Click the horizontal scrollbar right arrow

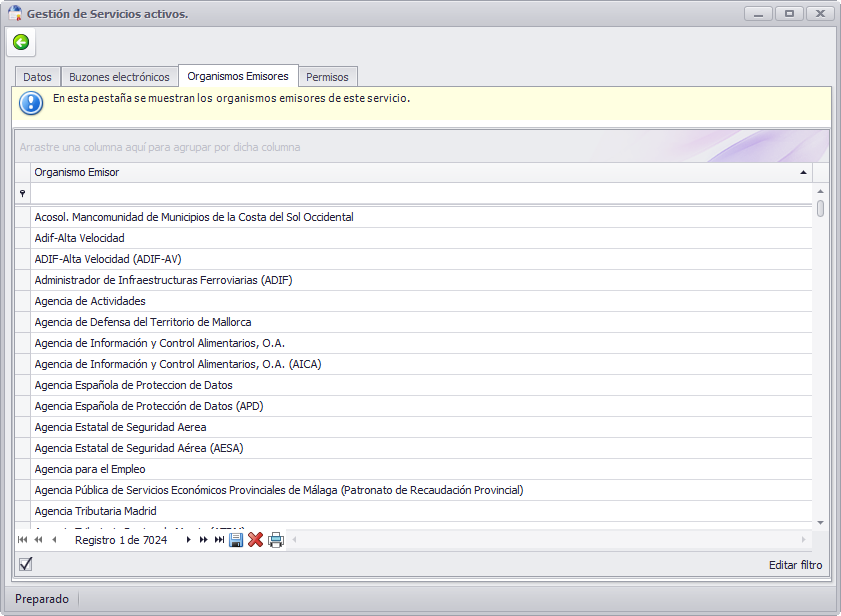803,540
